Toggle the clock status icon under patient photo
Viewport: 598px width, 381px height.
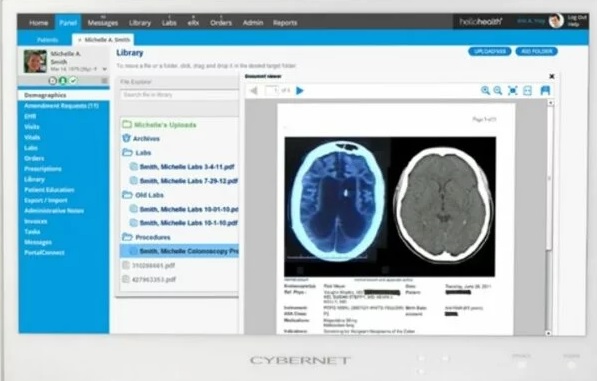click(53, 80)
